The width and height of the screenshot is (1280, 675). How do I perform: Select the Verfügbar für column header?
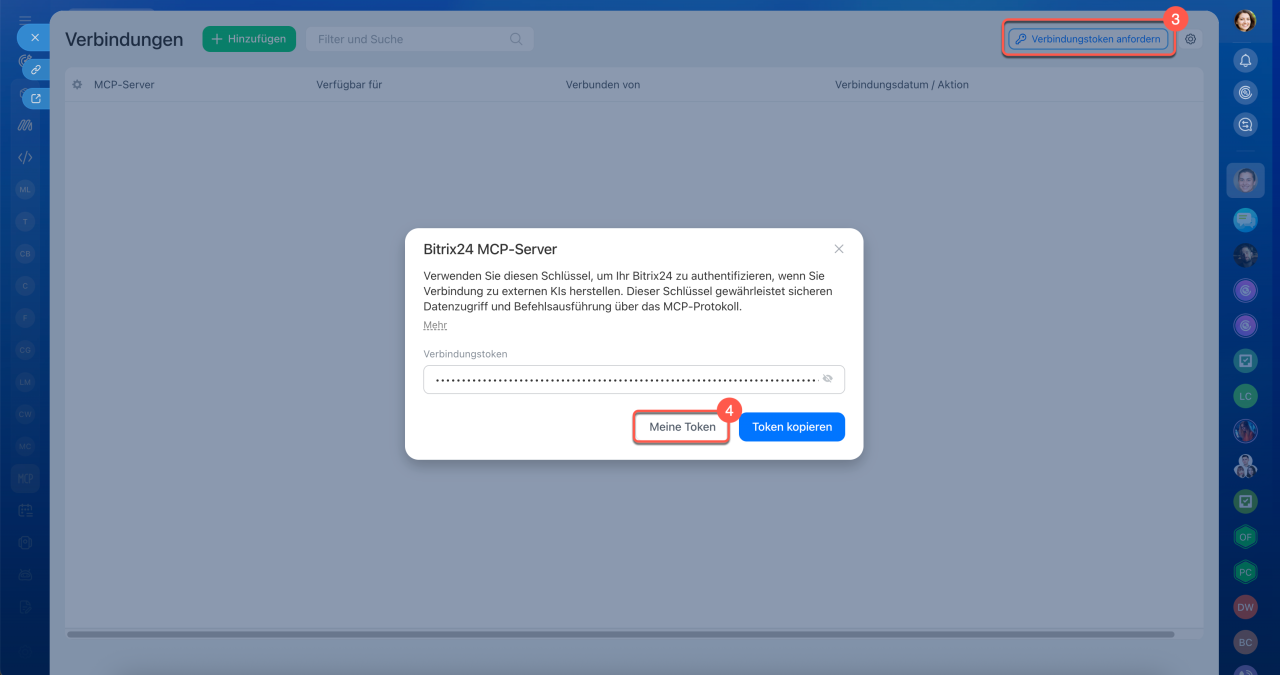(x=349, y=85)
